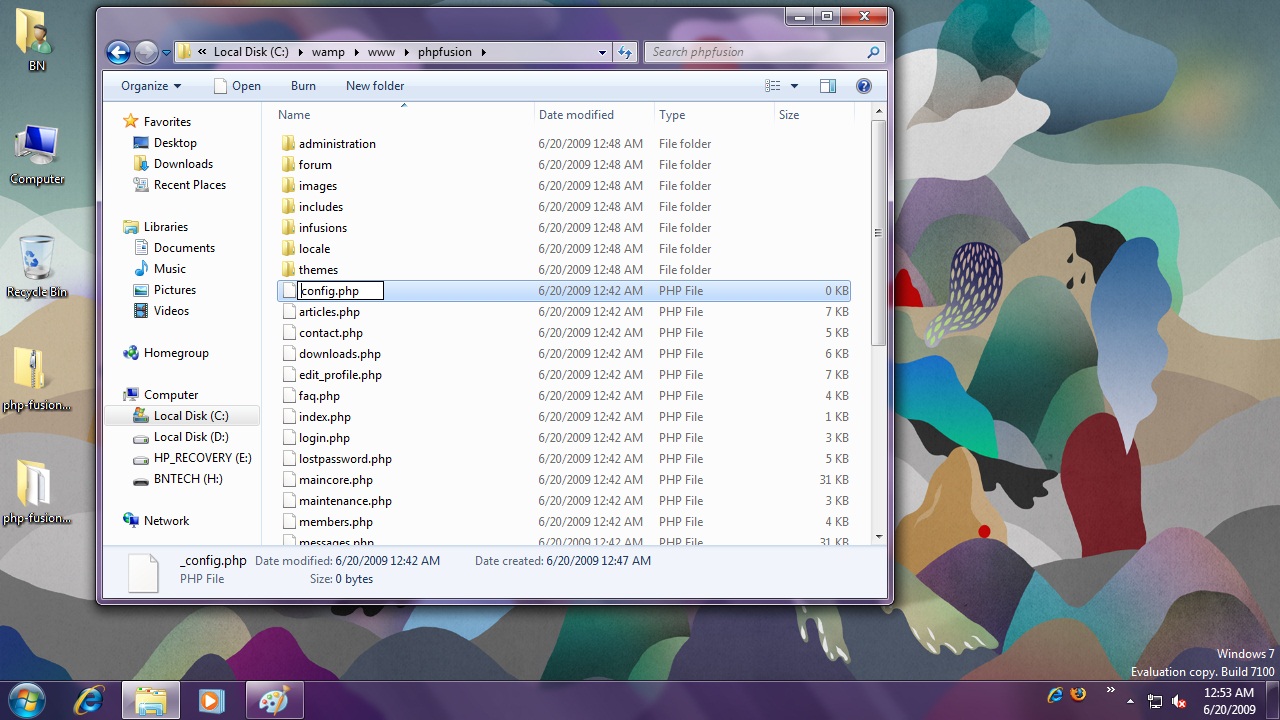This screenshot has width=1280, height=720.
Task: Click the Start orb button
Action: tap(27, 700)
